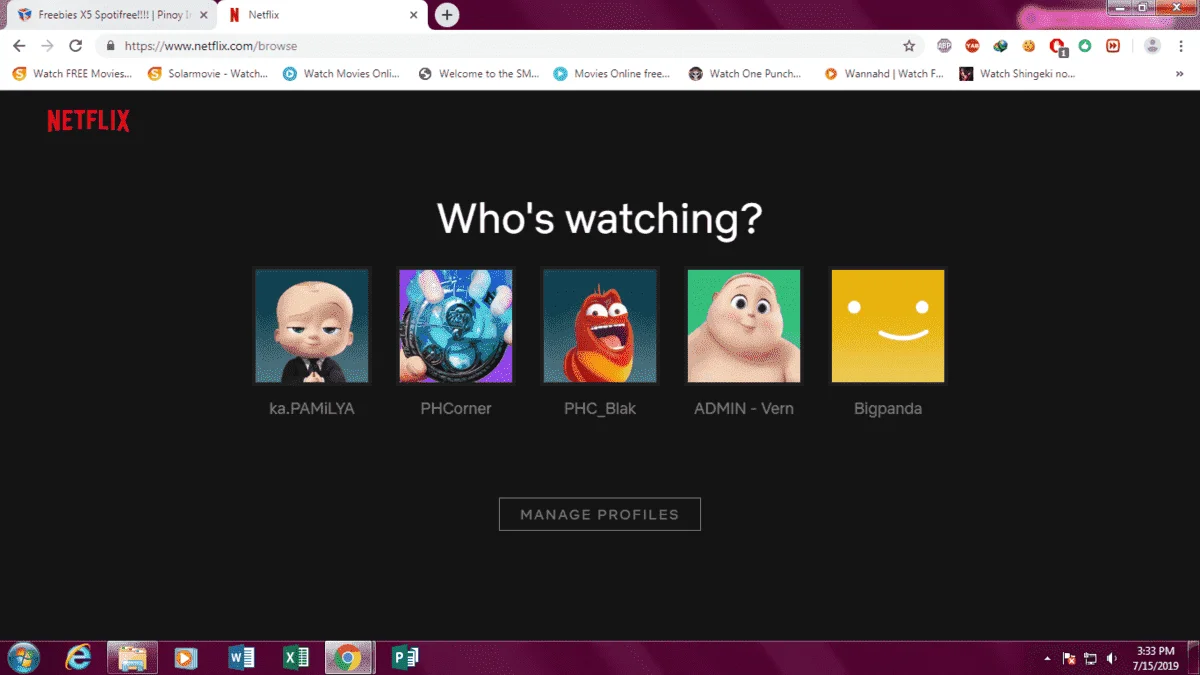1200x675 pixels.
Task: Open the Watch Movies Onli... bookmark
Action: pyautogui.click(x=341, y=74)
